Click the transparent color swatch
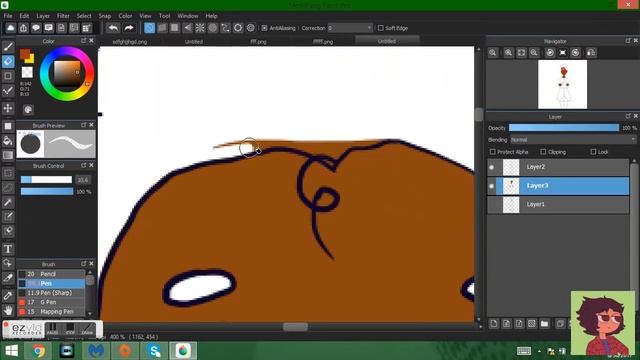 [27, 72]
